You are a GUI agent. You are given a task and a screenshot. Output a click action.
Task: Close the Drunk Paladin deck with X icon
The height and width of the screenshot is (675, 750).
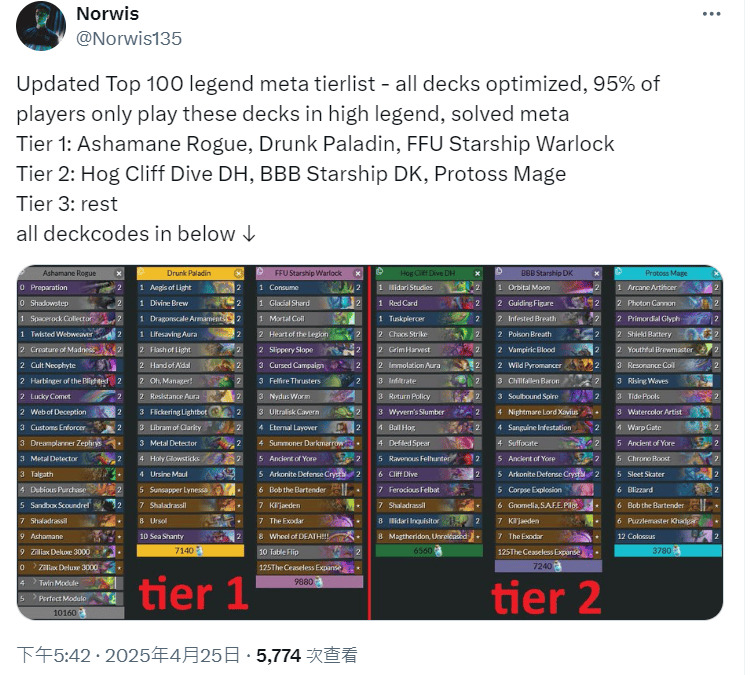point(238,273)
